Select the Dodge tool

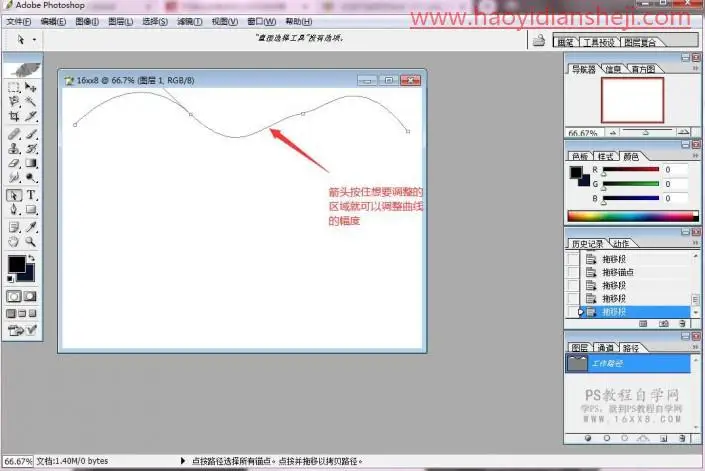tap(31, 178)
